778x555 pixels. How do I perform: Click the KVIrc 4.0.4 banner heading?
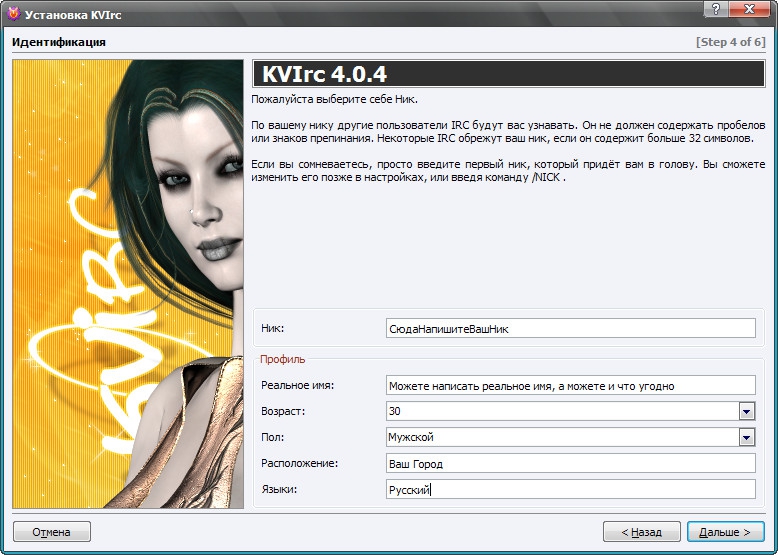pyautogui.click(x=509, y=74)
